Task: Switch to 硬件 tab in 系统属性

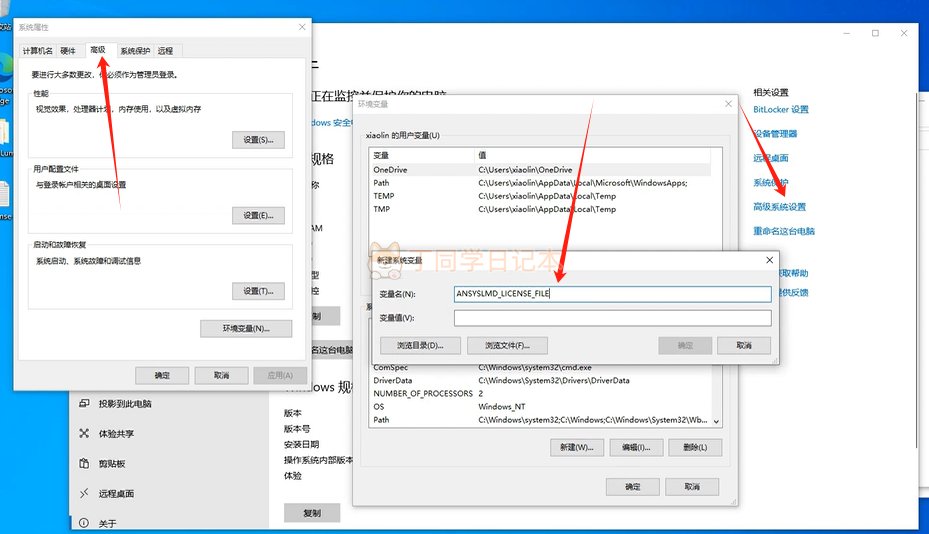Action: 68,51
